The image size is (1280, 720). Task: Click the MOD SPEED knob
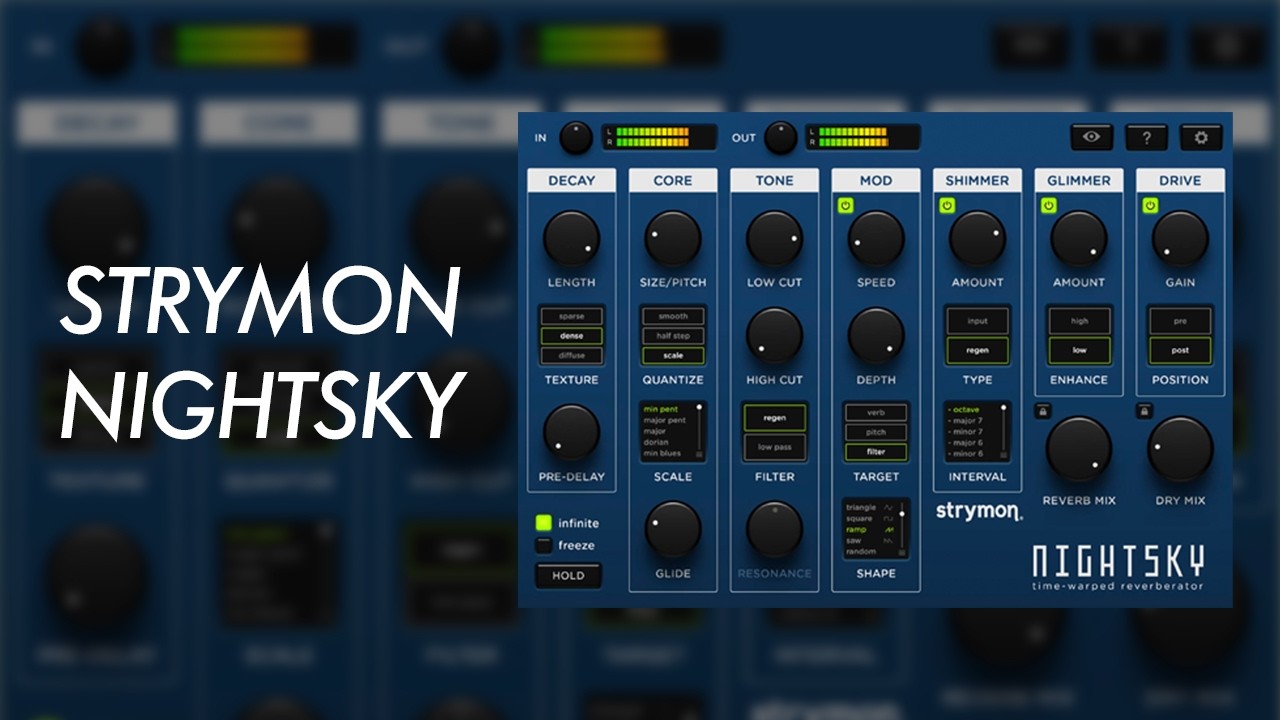coord(876,239)
